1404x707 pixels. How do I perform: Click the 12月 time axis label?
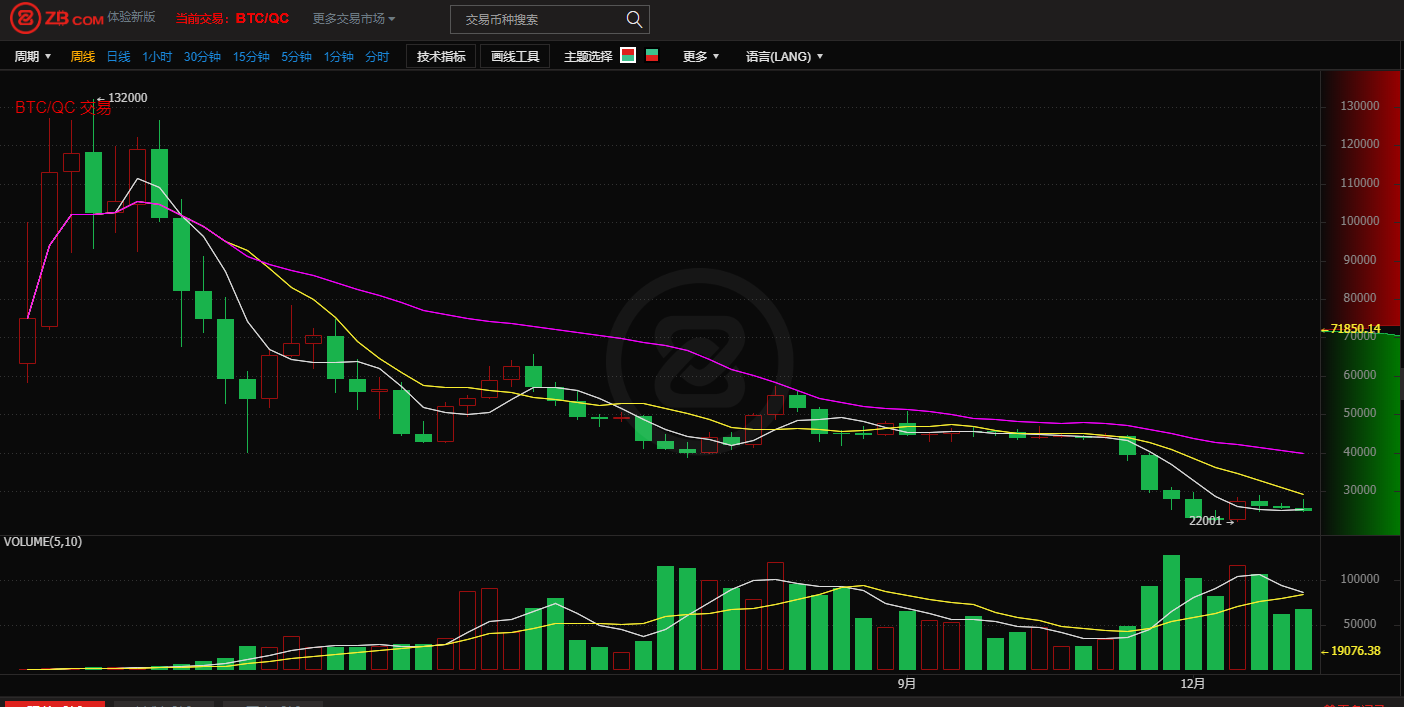[x=1193, y=684]
